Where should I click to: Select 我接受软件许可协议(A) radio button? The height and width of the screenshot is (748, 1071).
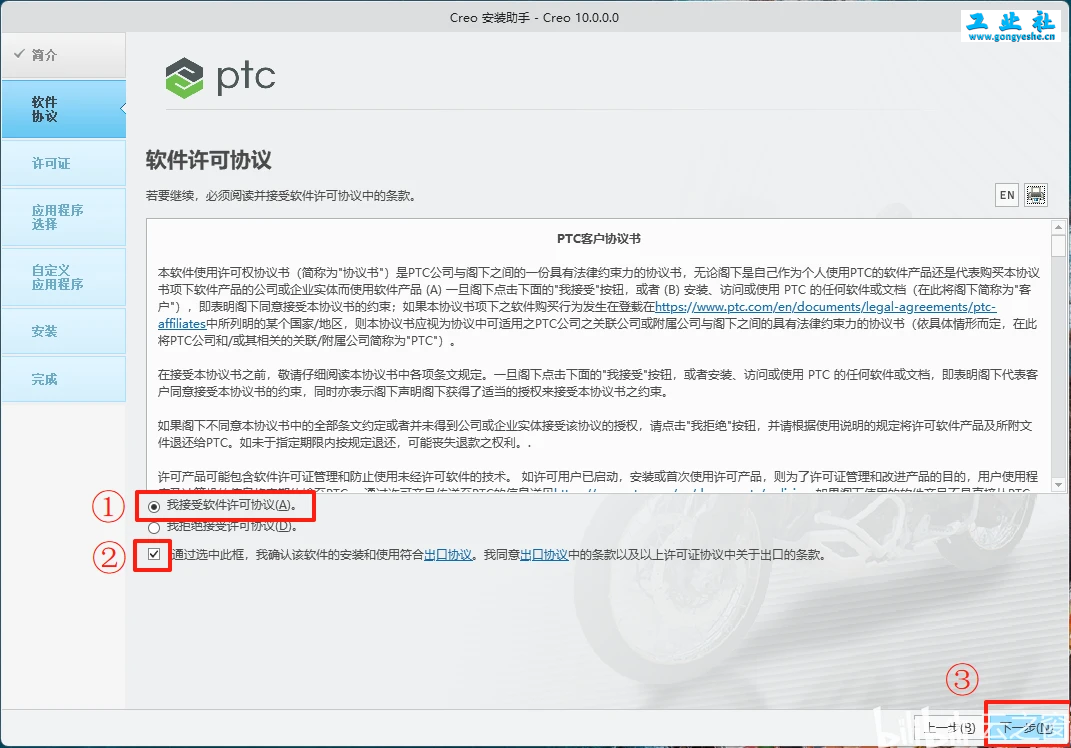pos(154,506)
